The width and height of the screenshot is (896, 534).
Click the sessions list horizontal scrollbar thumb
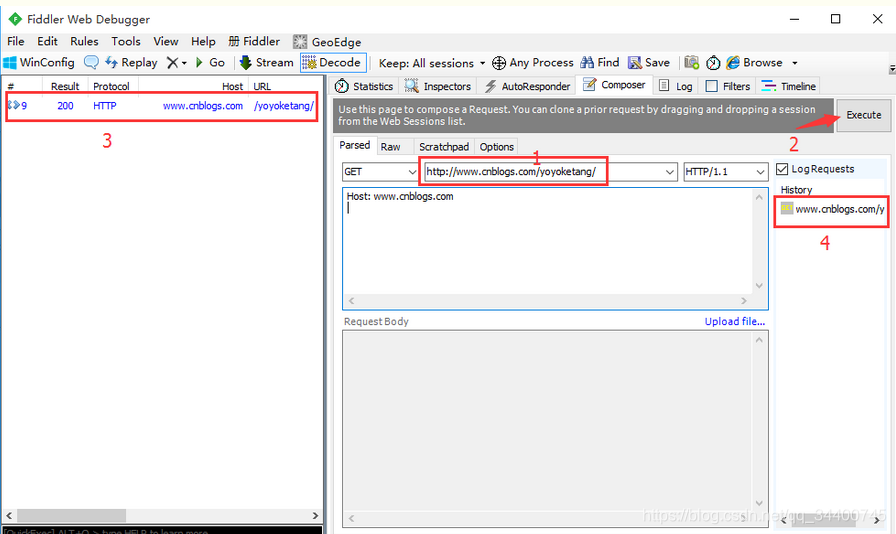(71, 515)
